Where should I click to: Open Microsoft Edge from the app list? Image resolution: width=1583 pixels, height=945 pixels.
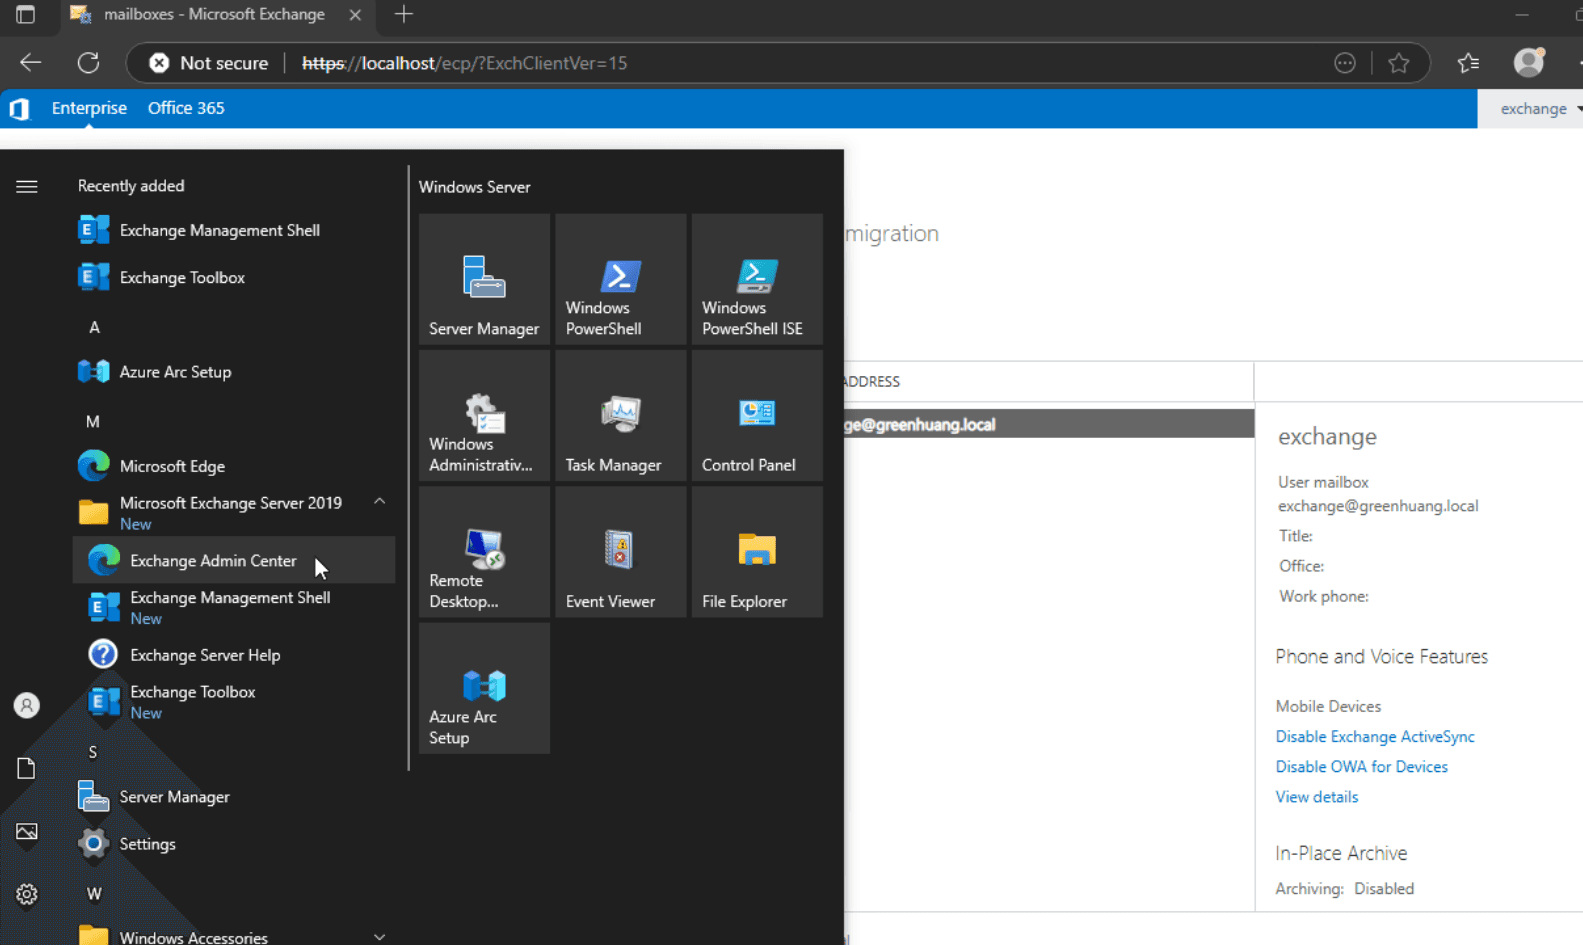click(234, 466)
